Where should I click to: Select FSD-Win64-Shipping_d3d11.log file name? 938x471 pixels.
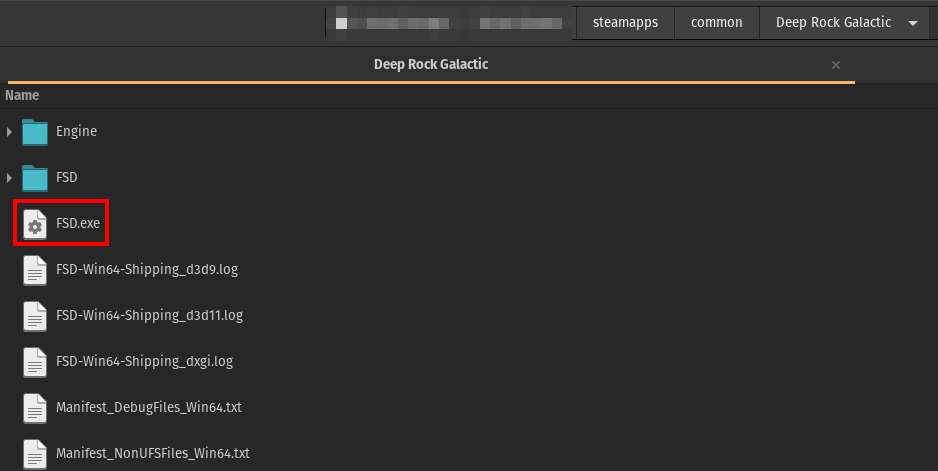pyautogui.click(x=149, y=316)
